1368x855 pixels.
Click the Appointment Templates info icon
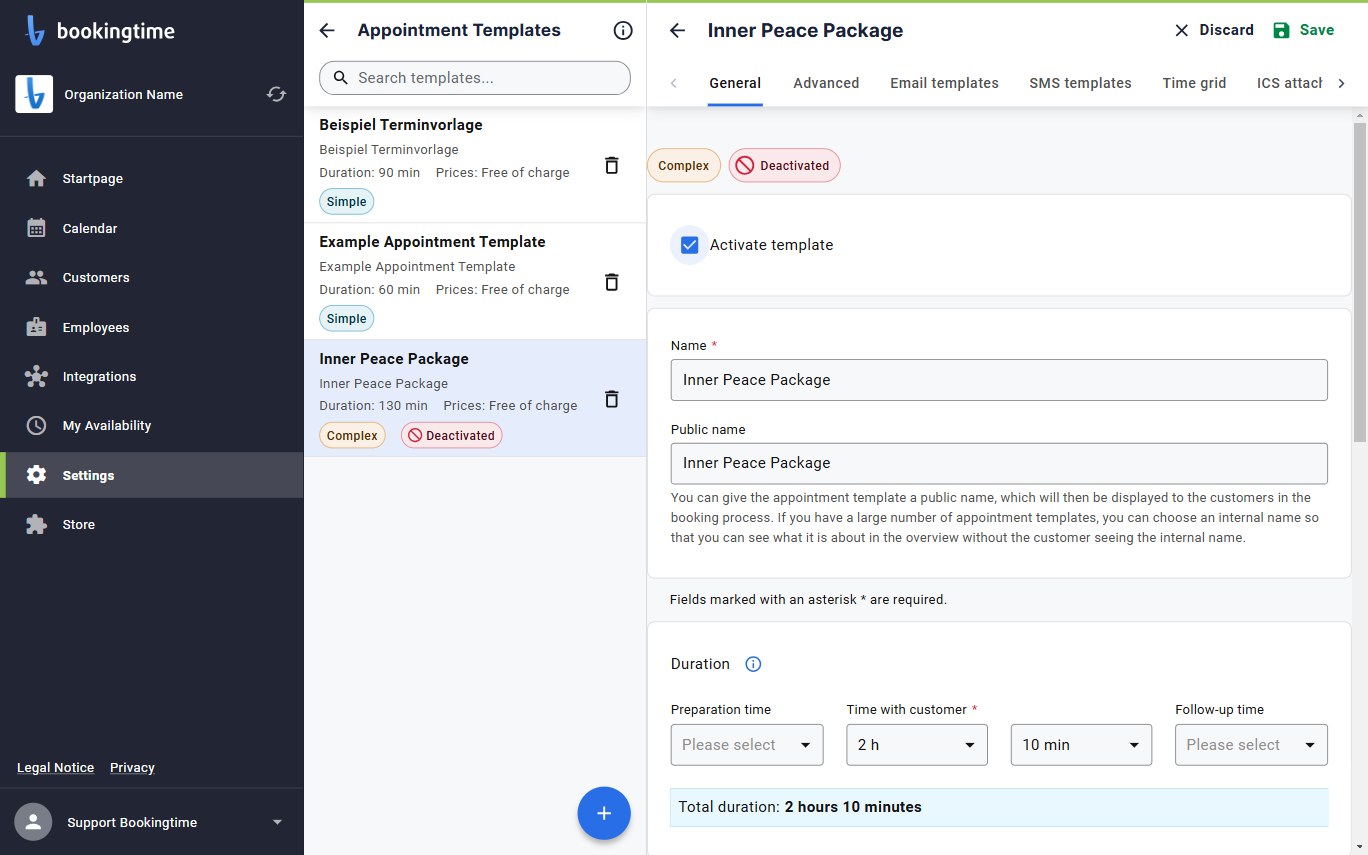point(623,30)
